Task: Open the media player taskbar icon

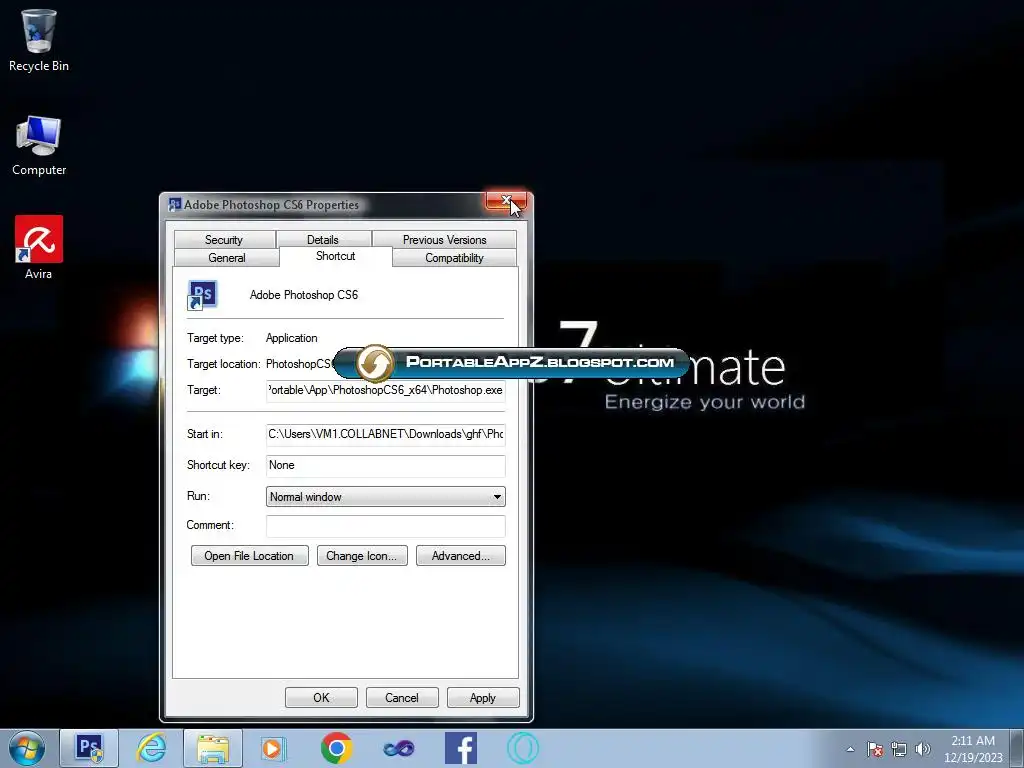Action: [x=272, y=748]
